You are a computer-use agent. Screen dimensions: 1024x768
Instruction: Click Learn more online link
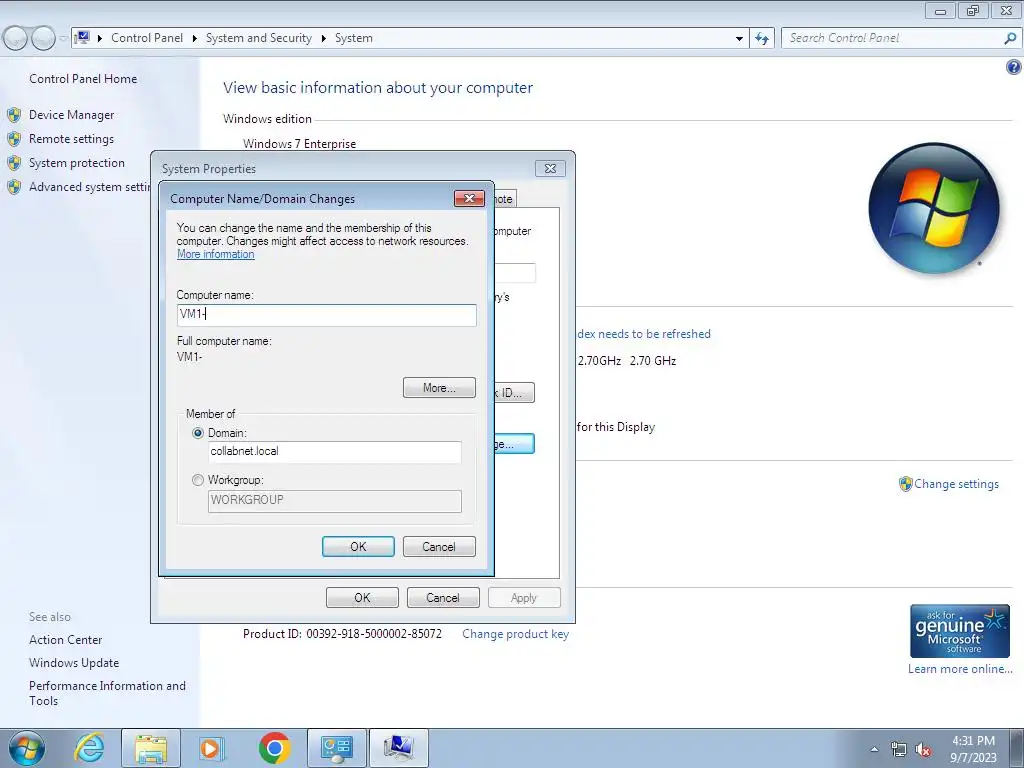[x=960, y=669]
